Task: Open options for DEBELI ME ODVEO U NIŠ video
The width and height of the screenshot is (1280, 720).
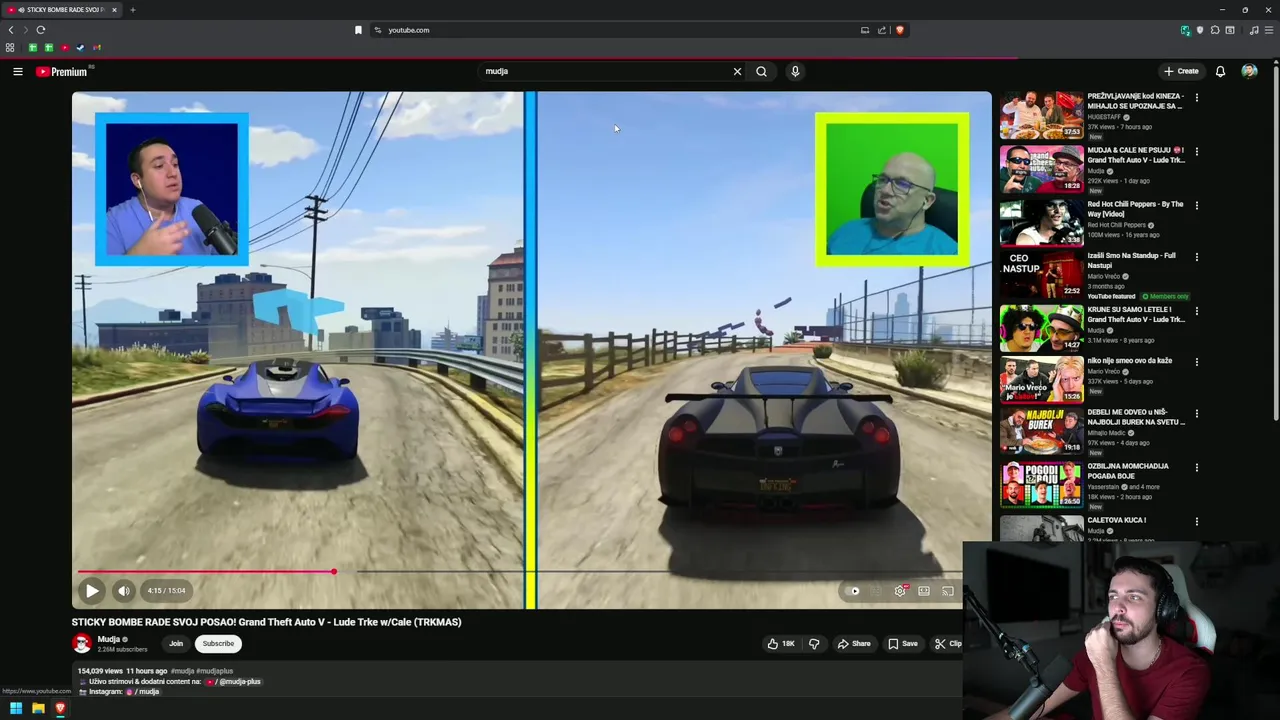Action: (1196, 414)
